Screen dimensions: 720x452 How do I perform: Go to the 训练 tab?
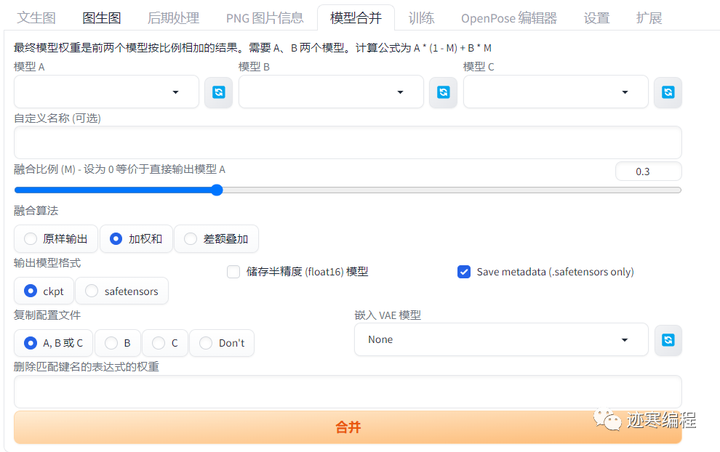tap(421, 18)
